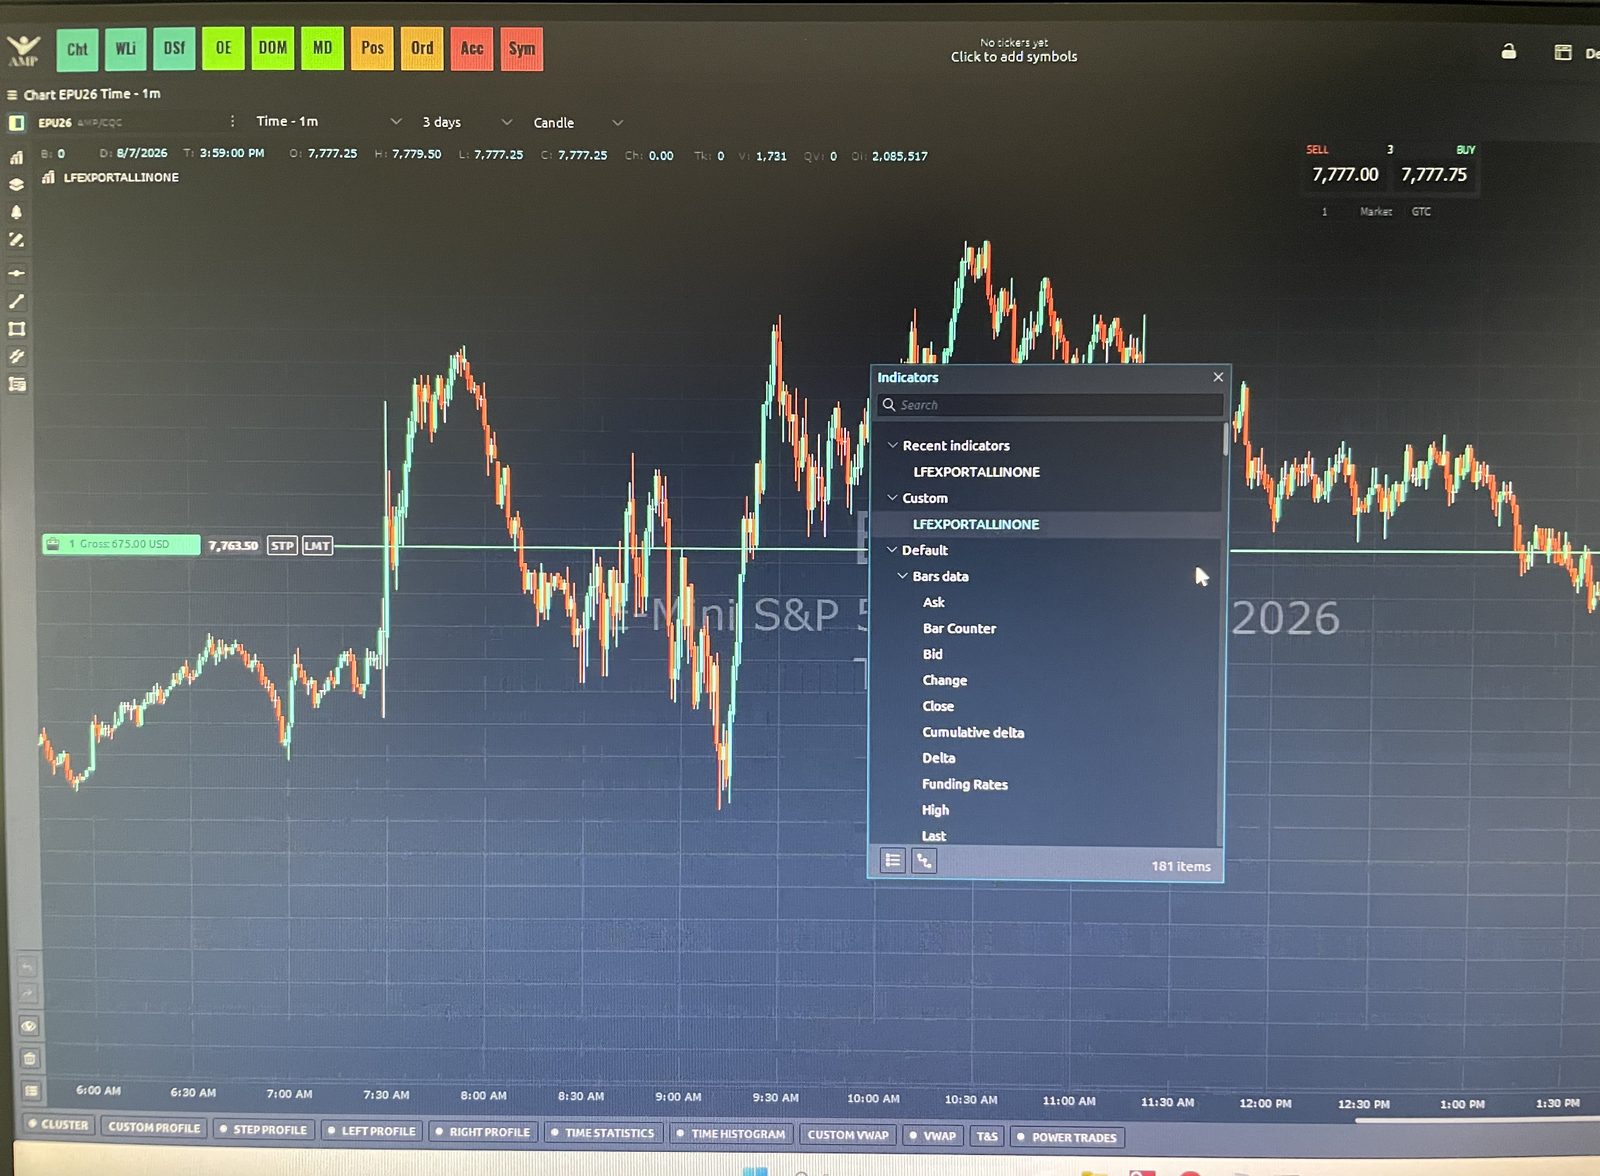Open the DSf panel button
Image resolution: width=1600 pixels, height=1176 pixels.
174,49
